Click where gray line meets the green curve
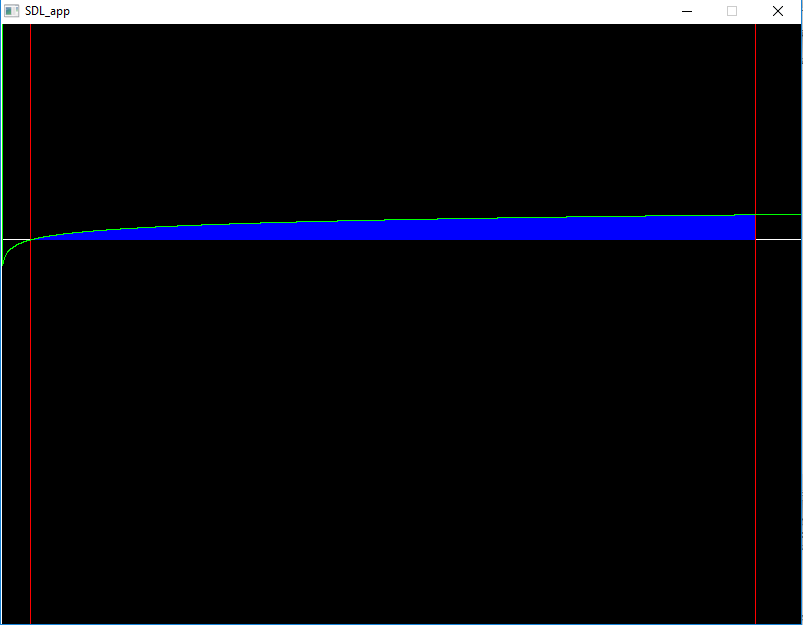 point(755,214)
